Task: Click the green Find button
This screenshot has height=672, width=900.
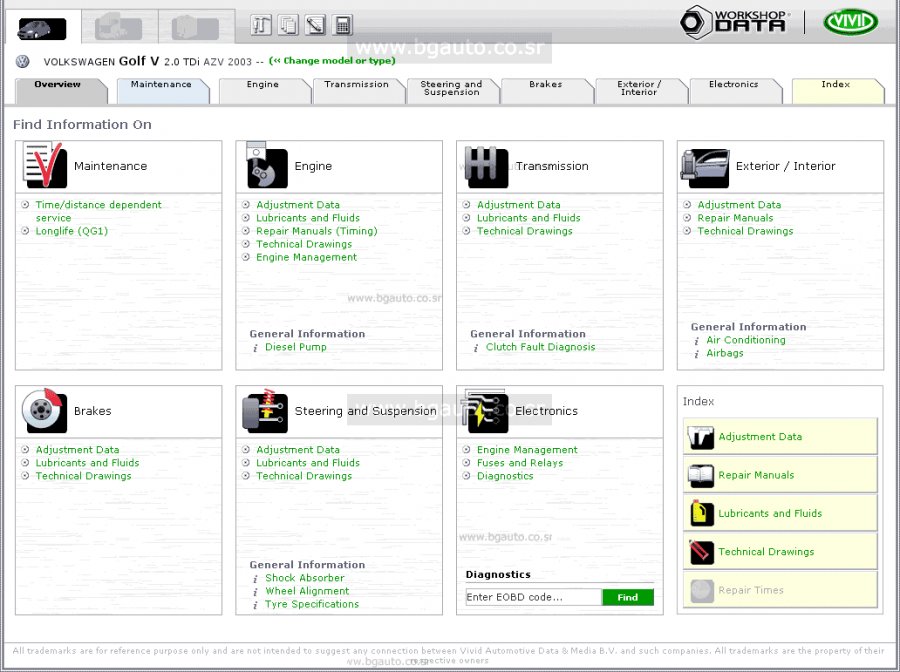Action: 628,597
